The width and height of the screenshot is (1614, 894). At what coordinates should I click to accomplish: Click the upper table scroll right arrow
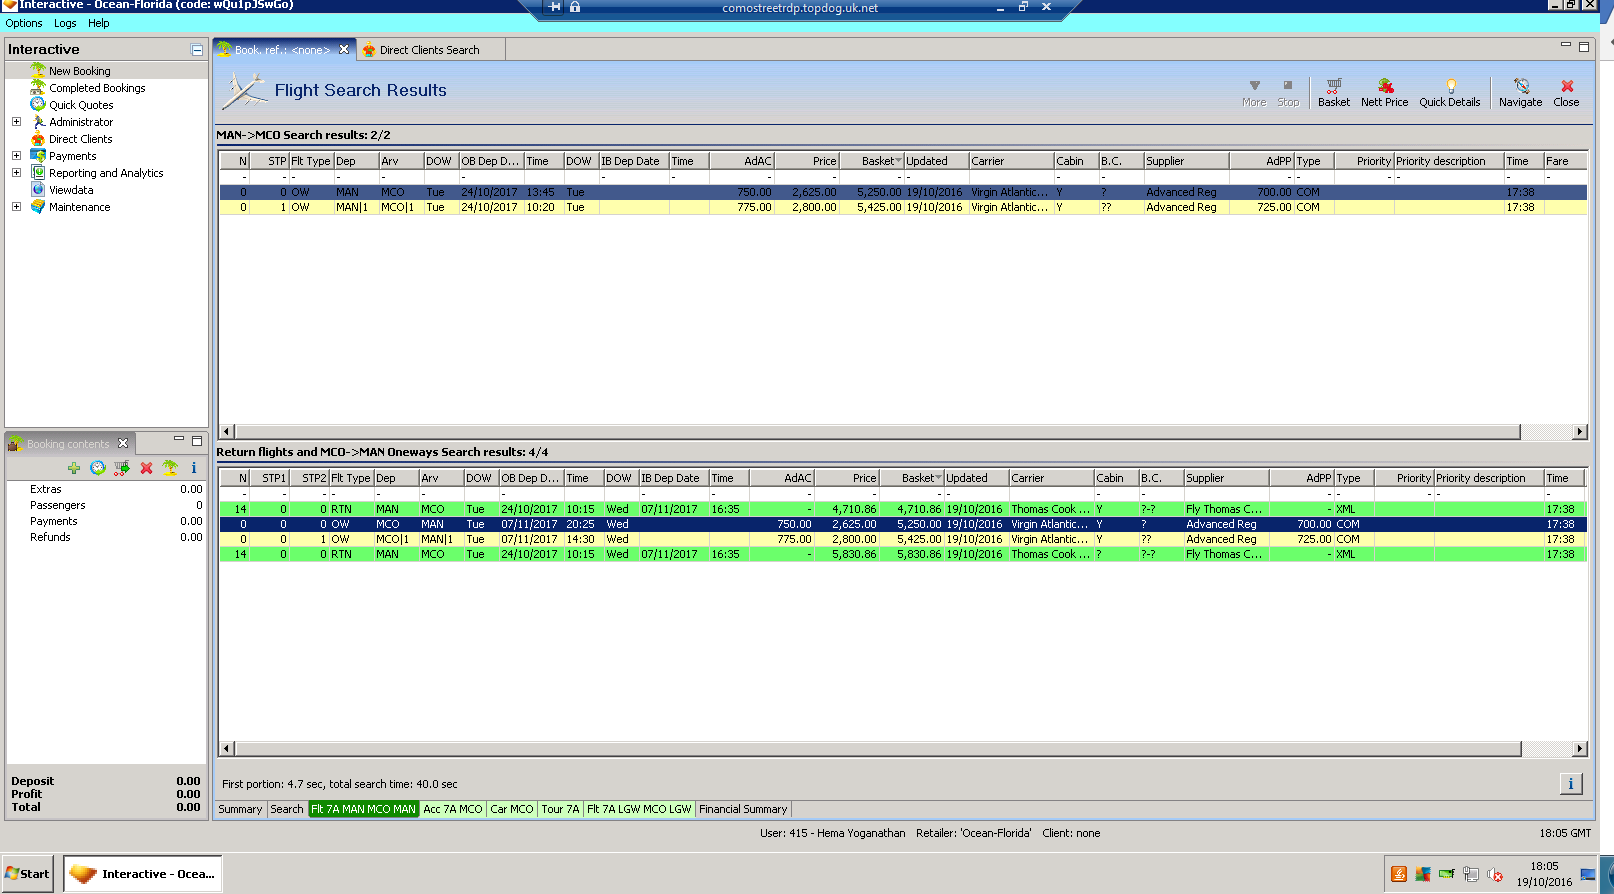click(x=1580, y=432)
